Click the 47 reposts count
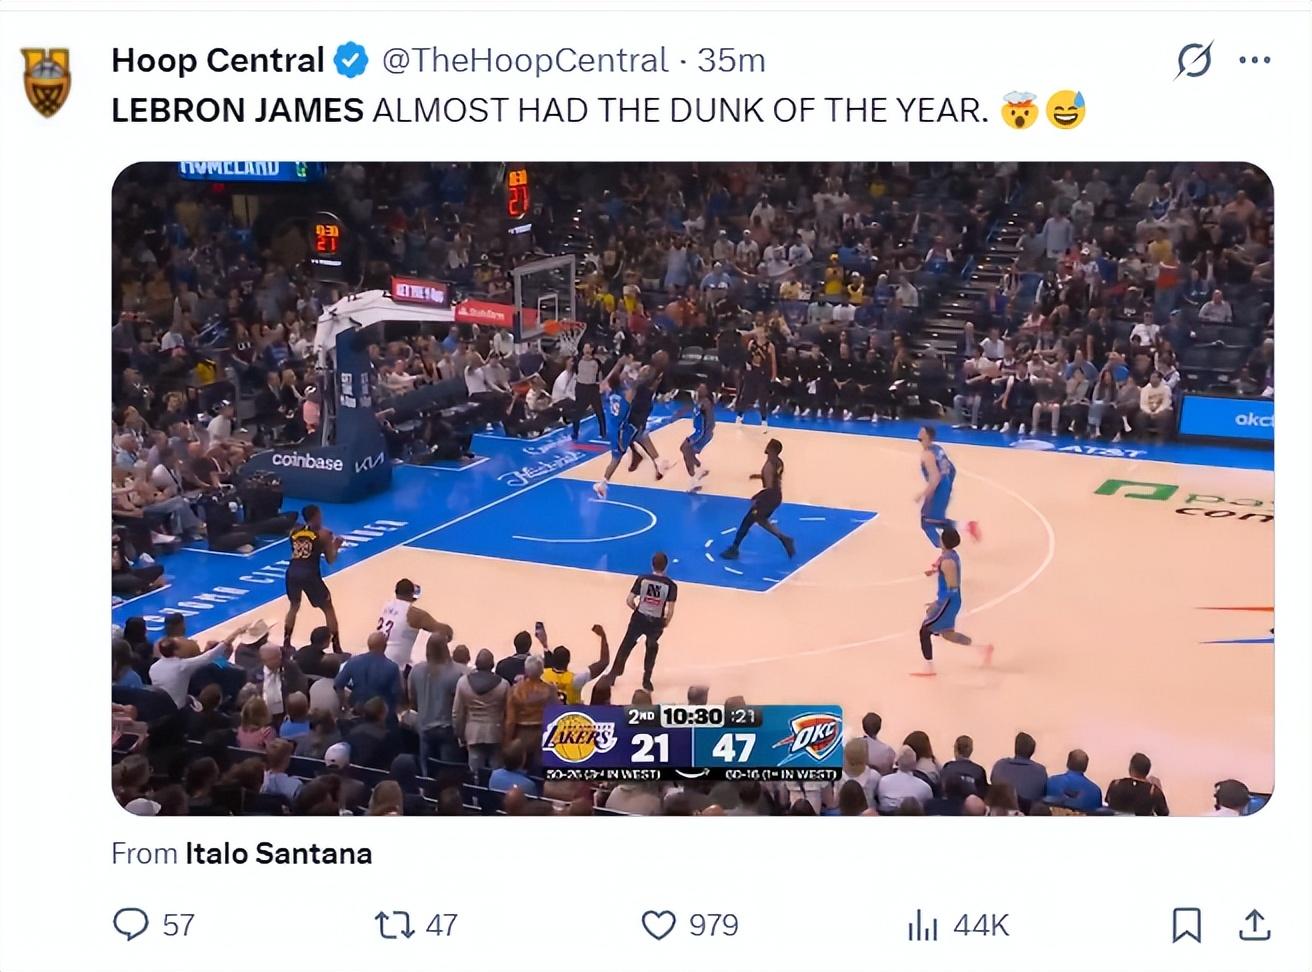Viewport: 1312px width, 972px height. 441,925
